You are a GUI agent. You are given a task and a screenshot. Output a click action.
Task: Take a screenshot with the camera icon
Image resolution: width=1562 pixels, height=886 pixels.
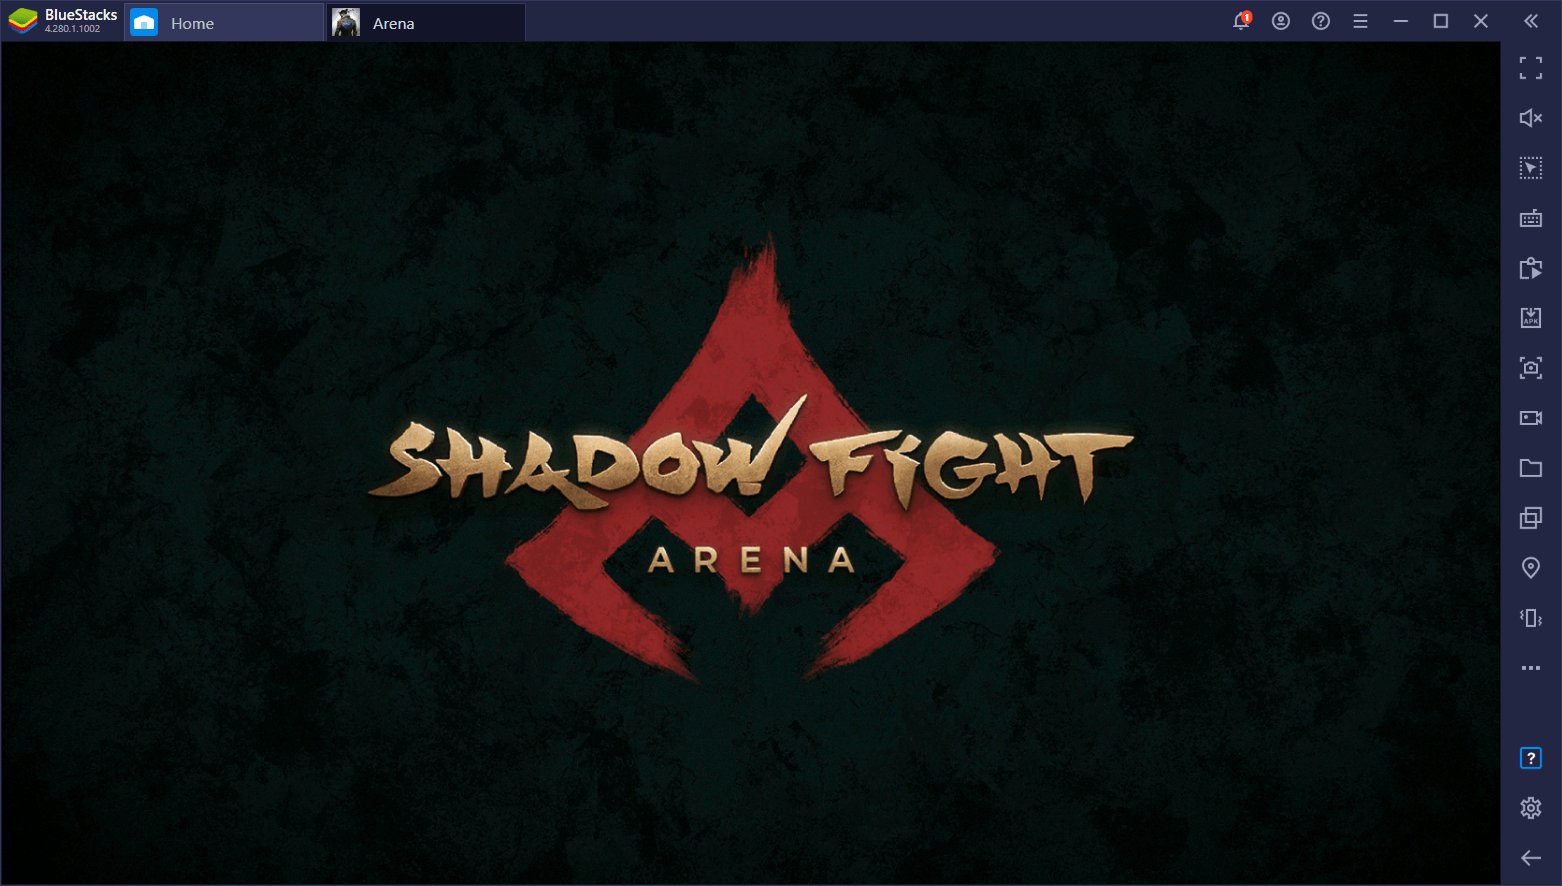tap(1531, 368)
